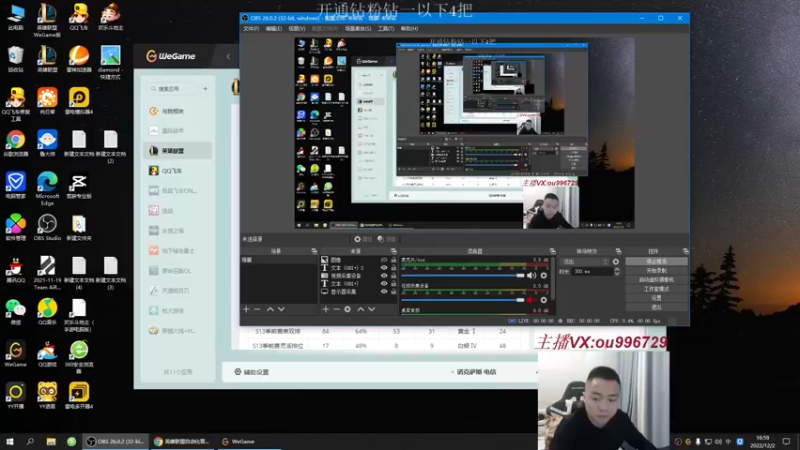The height and width of the screenshot is (450, 800).
Task: Open transition properties gear in OBS
Action: tap(616, 262)
